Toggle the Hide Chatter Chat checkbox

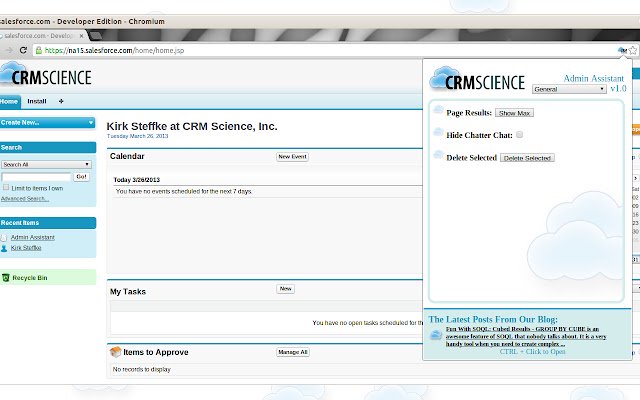(x=519, y=134)
